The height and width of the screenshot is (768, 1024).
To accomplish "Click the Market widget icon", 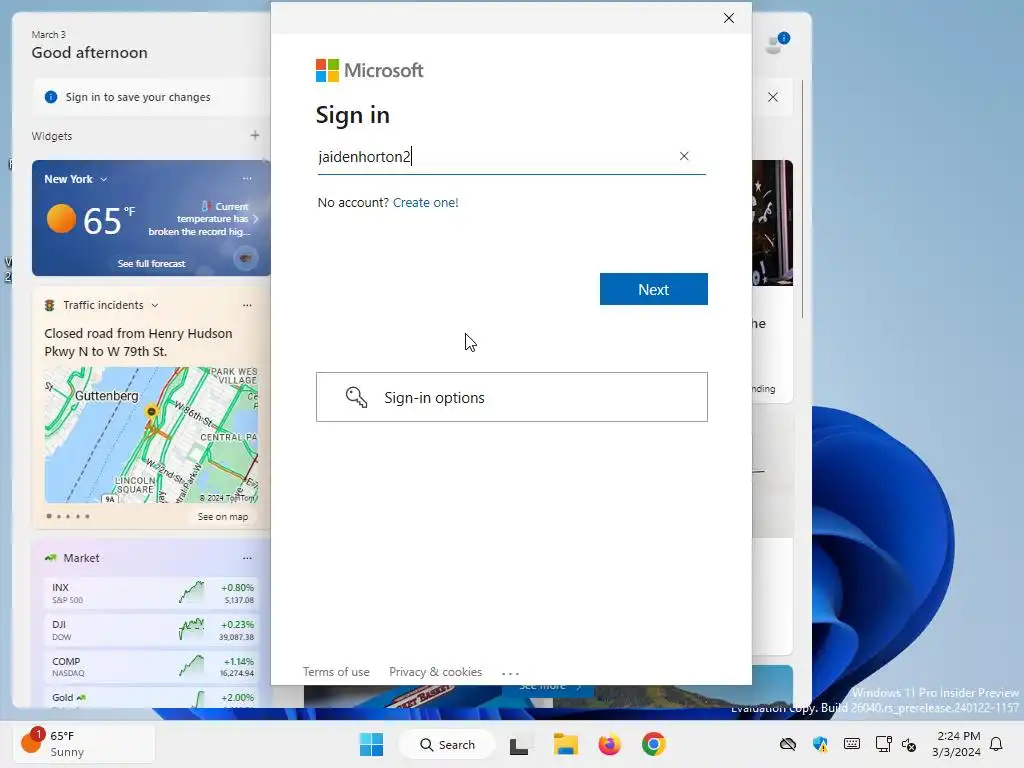I will coord(50,558).
